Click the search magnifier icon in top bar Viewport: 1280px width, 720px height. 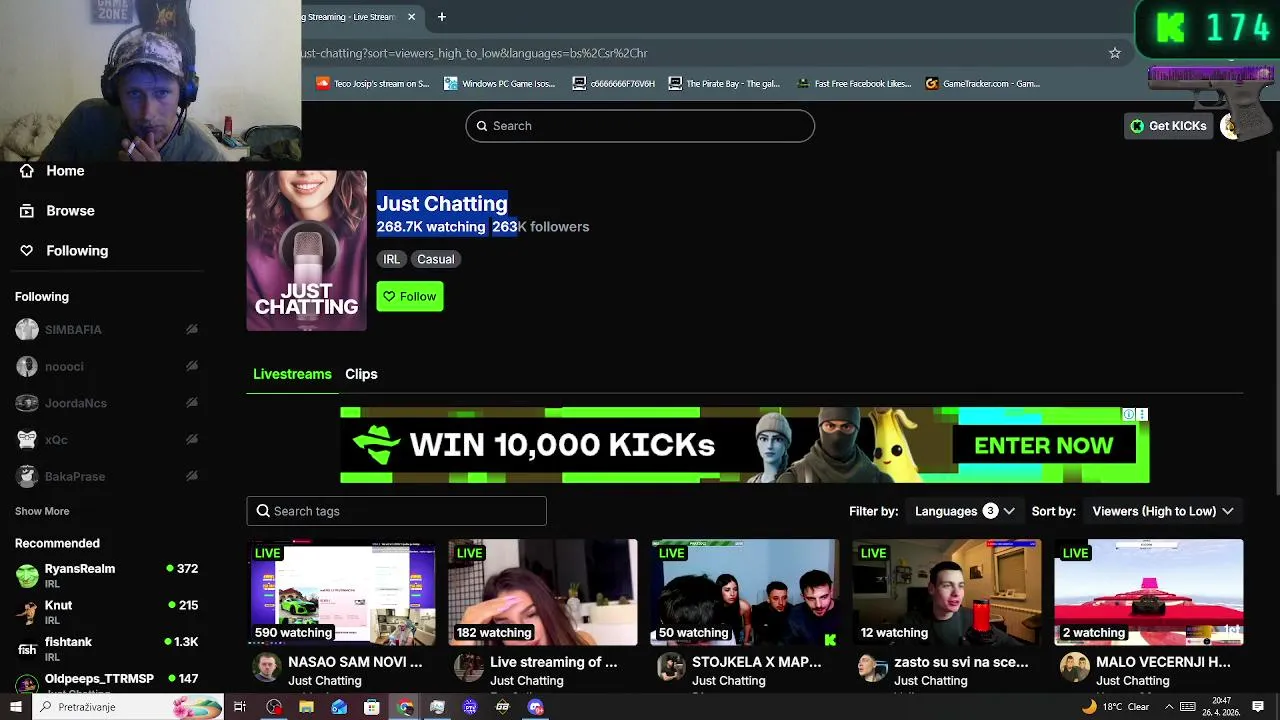point(482,126)
